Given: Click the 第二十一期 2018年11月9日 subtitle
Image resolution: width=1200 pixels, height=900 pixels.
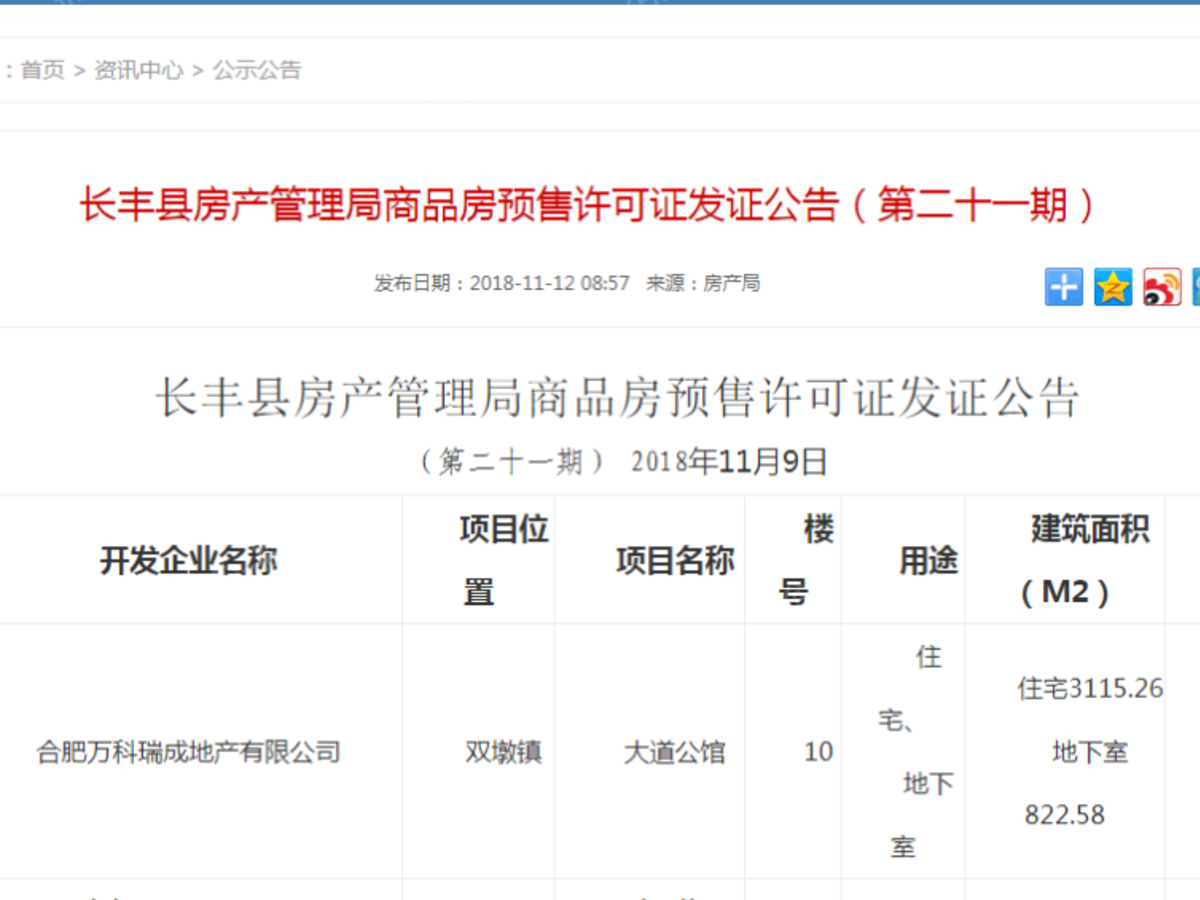Looking at the screenshot, I should pyautogui.click(x=621, y=461).
